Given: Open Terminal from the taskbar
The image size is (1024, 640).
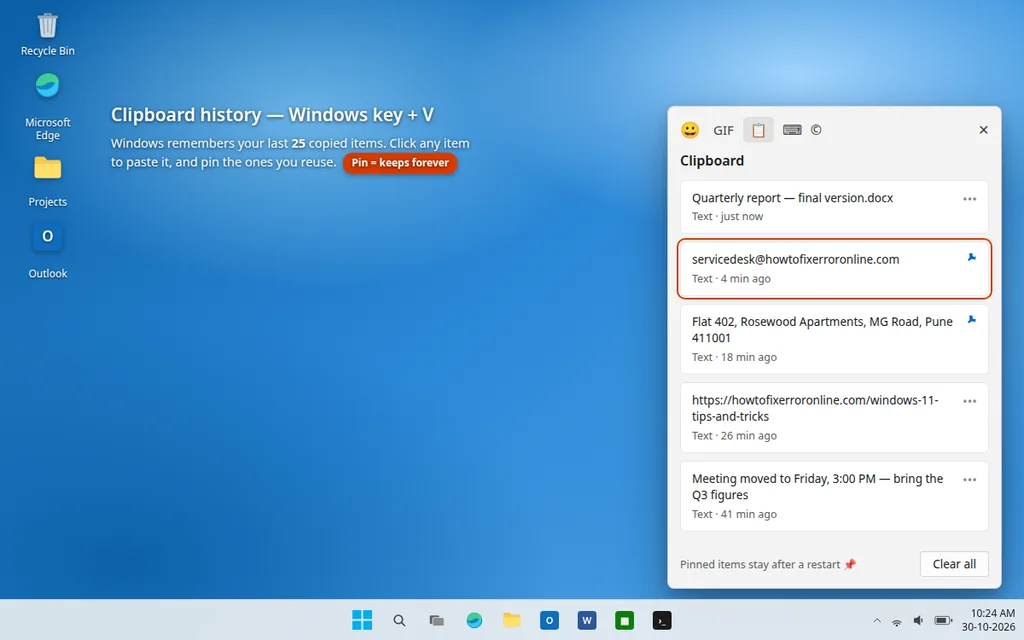Looking at the screenshot, I should pos(662,620).
